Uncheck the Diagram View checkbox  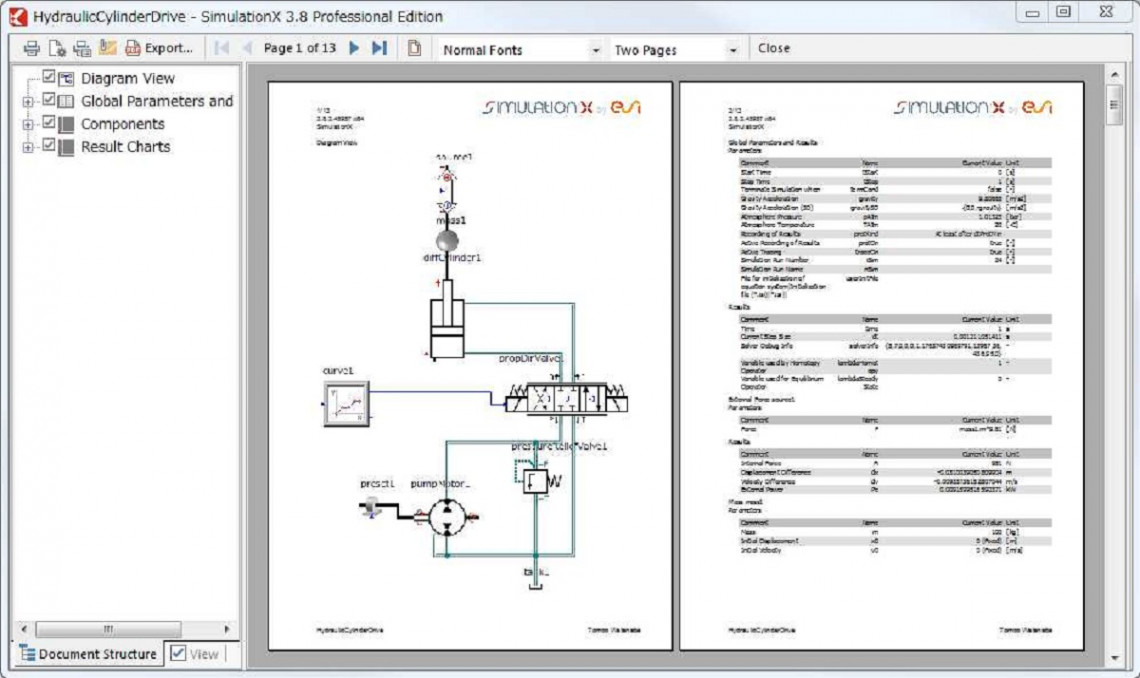point(49,76)
